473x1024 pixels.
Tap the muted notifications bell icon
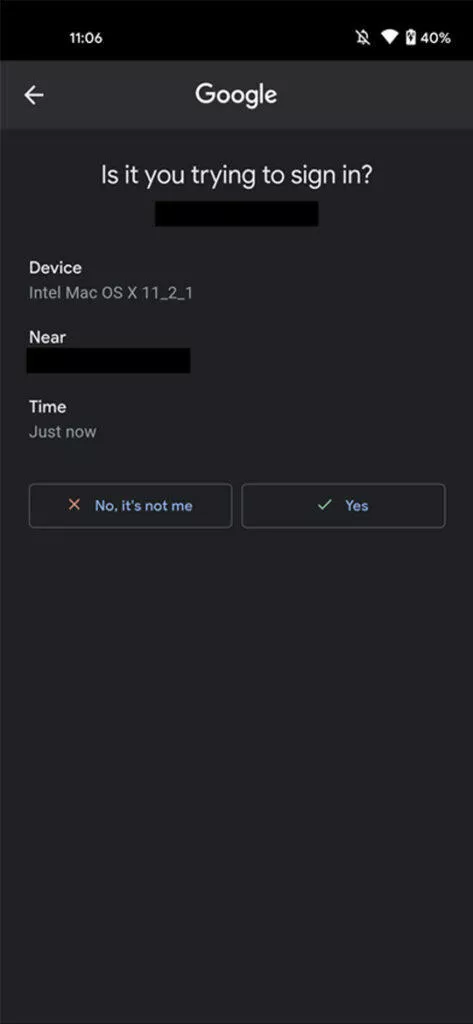[363, 38]
